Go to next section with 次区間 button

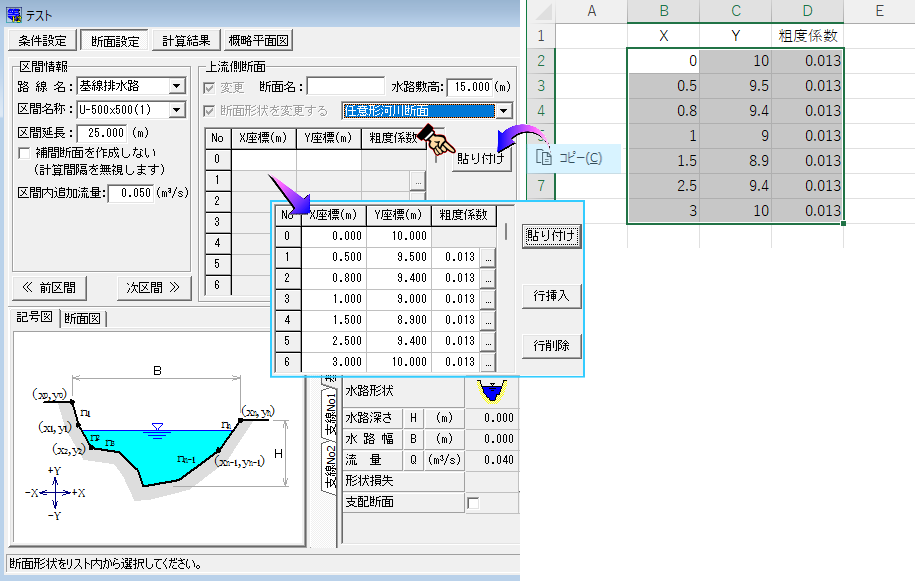click(x=153, y=287)
